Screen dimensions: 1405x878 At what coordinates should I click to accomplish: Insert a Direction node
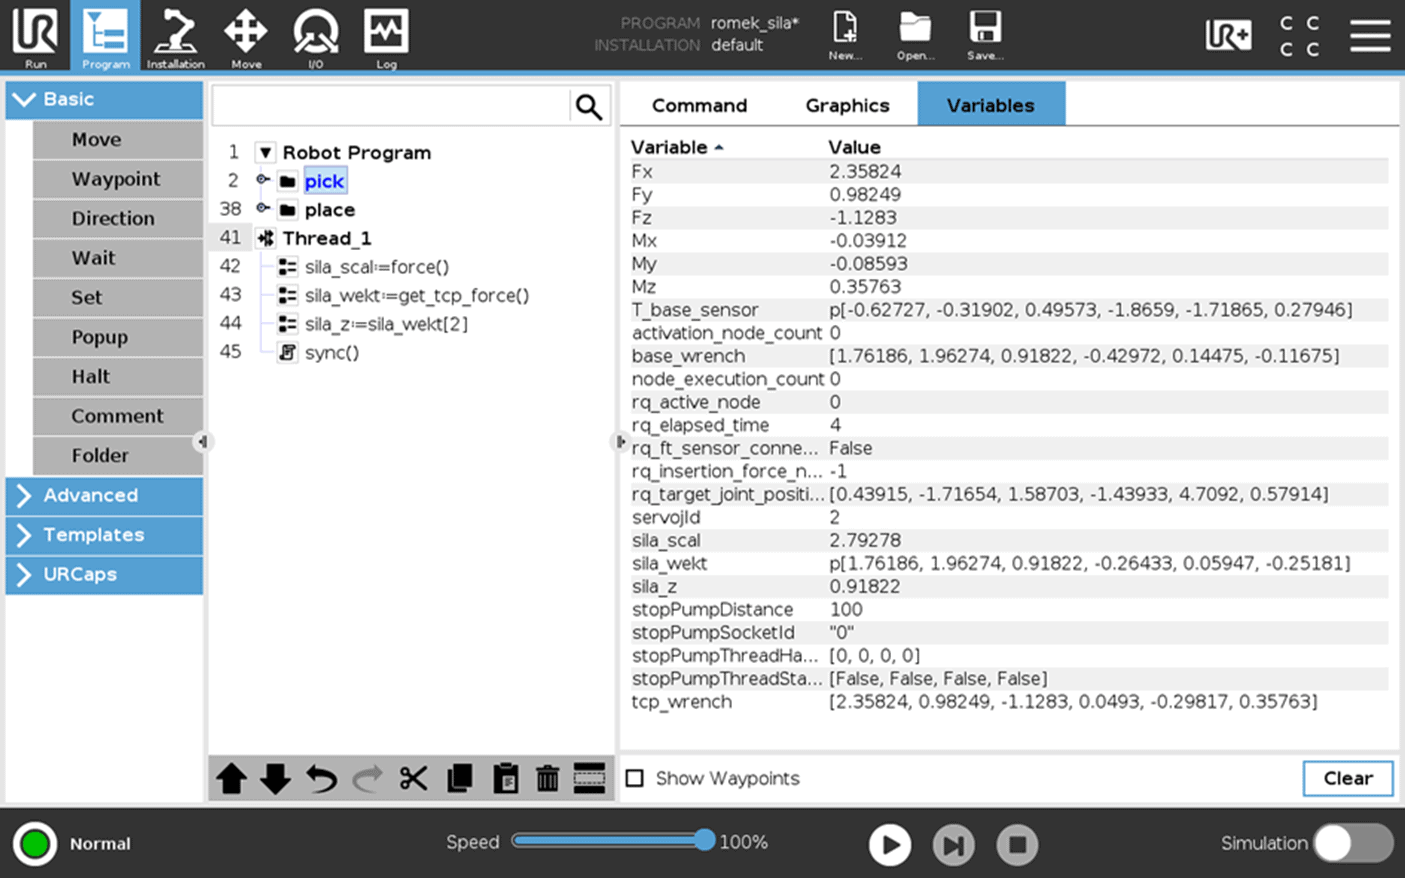click(x=117, y=218)
